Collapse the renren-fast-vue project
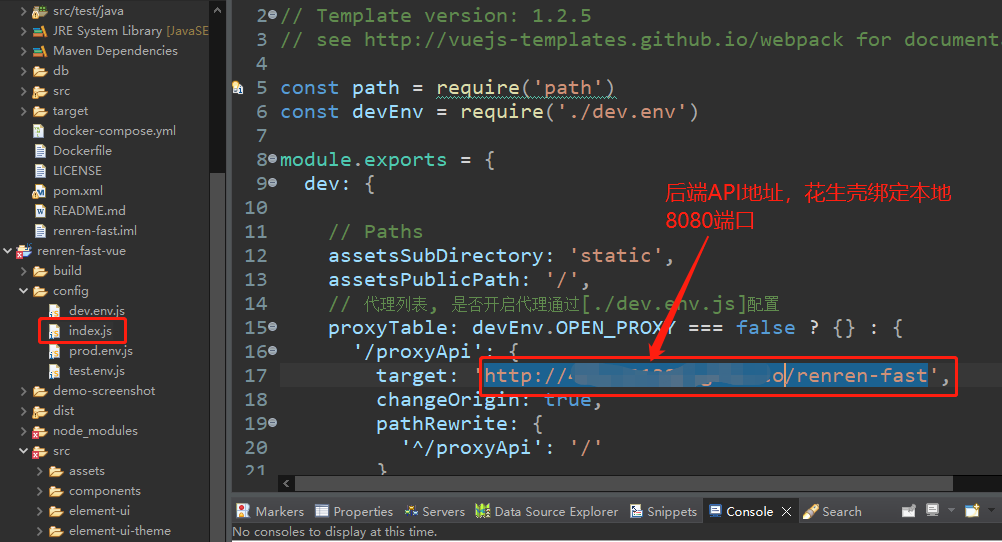Image resolution: width=1002 pixels, height=542 pixels. click(8, 251)
